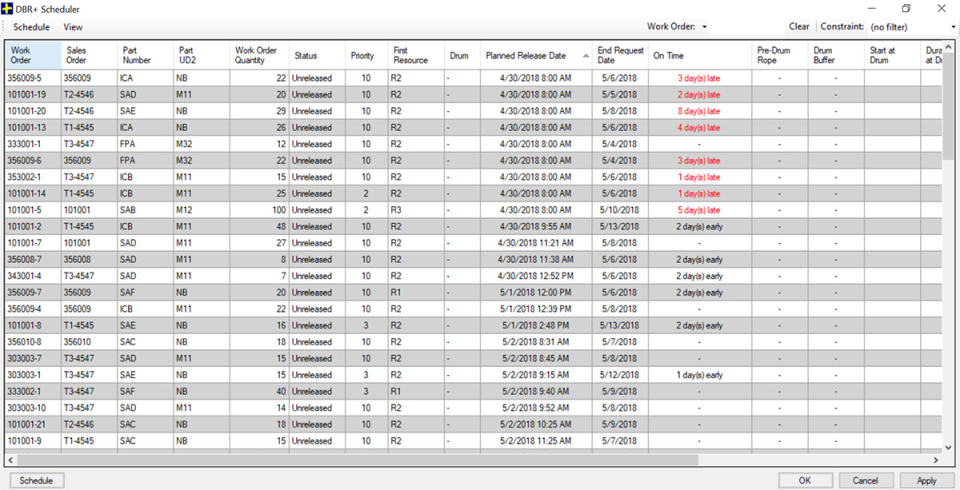Select work order 356009-6 cell

pyautogui.click(x=33, y=160)
